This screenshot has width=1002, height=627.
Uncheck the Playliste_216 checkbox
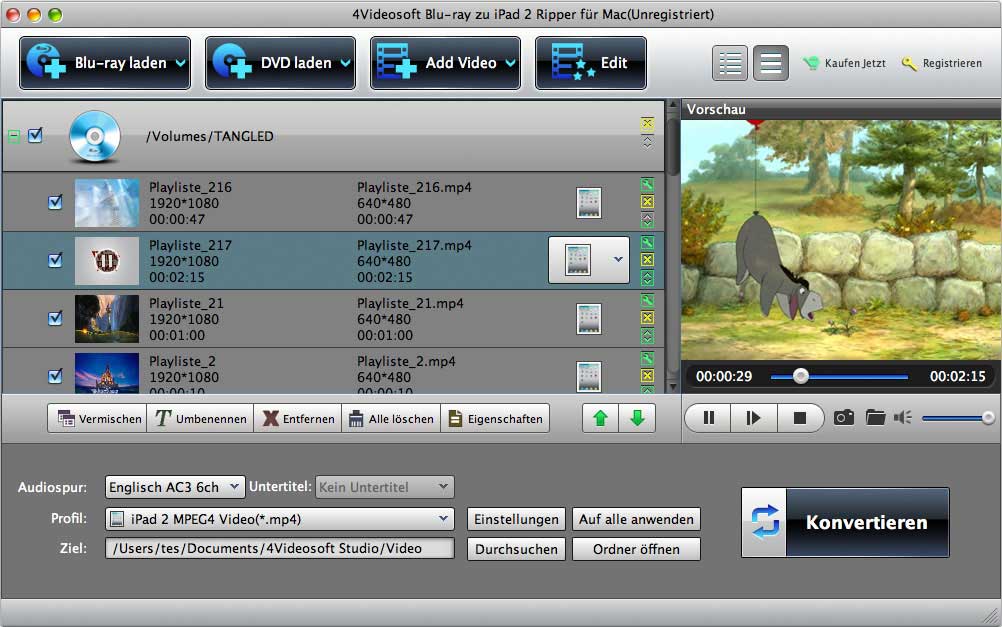click(56, 203)
